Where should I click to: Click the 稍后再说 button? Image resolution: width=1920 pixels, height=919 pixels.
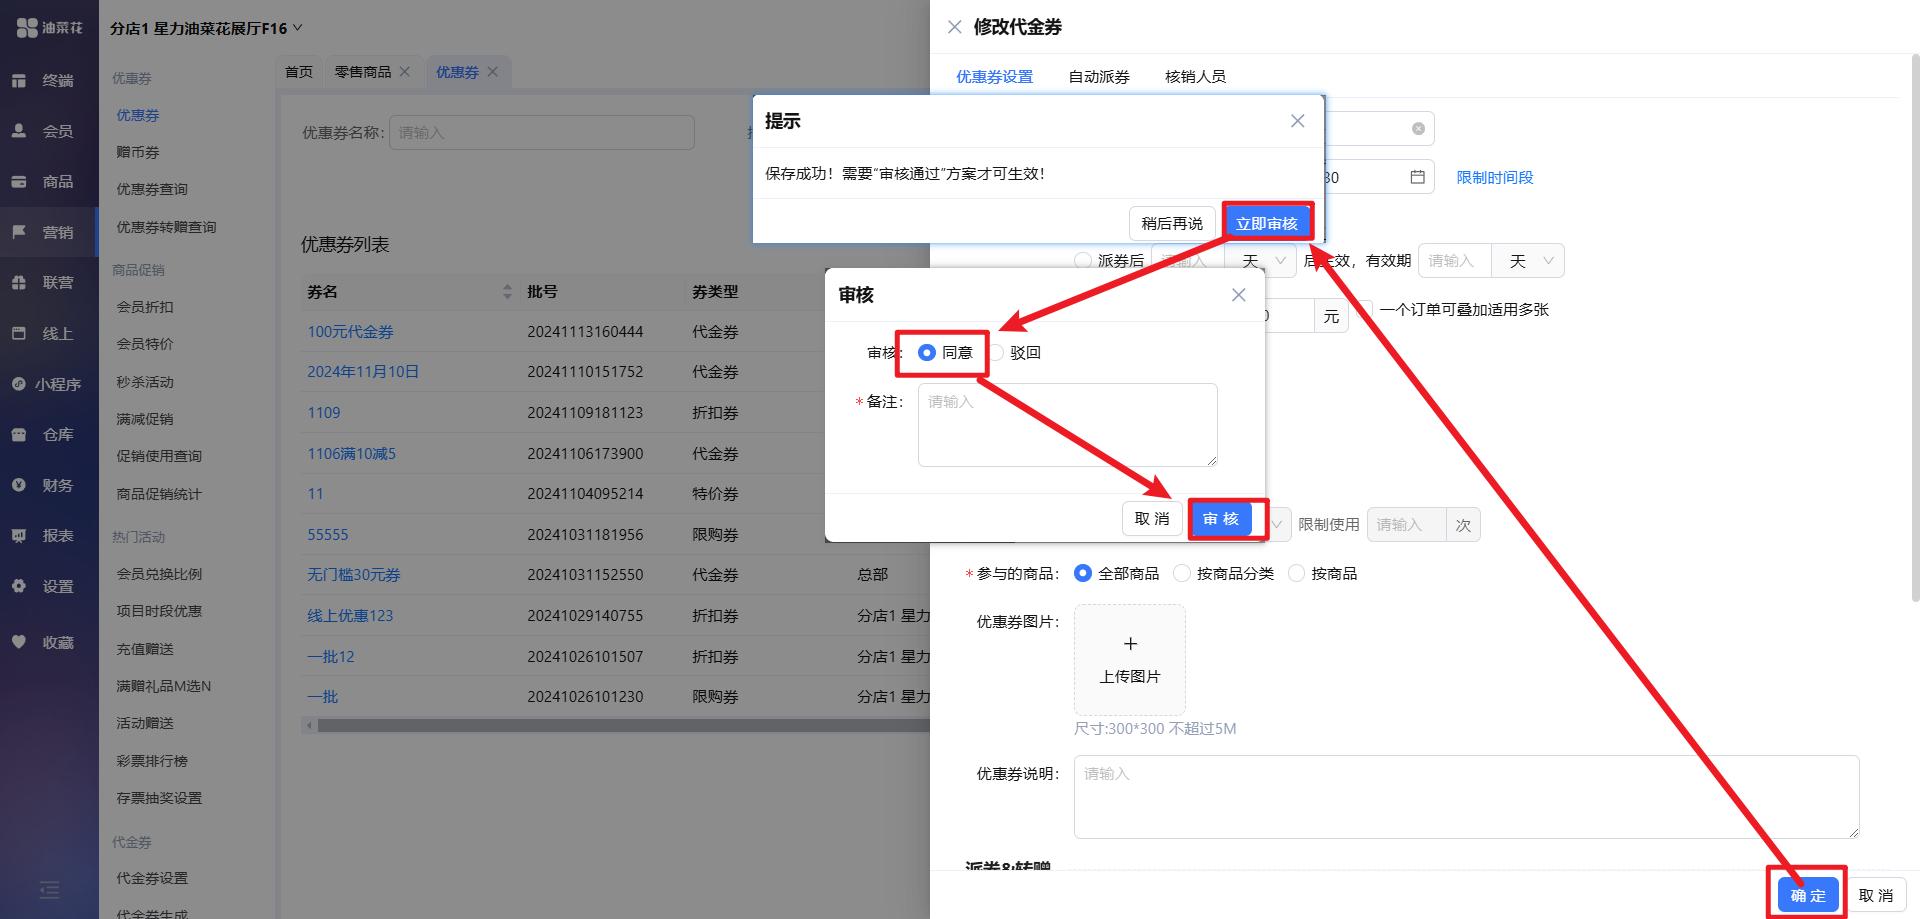[1172, 223]
